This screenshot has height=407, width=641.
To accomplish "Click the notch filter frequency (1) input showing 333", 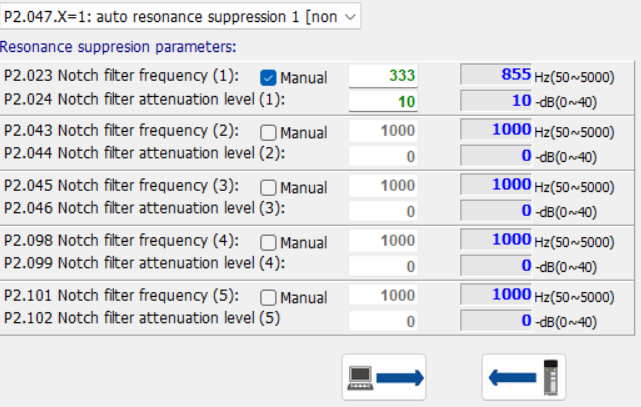I will (x=385, y=76).
